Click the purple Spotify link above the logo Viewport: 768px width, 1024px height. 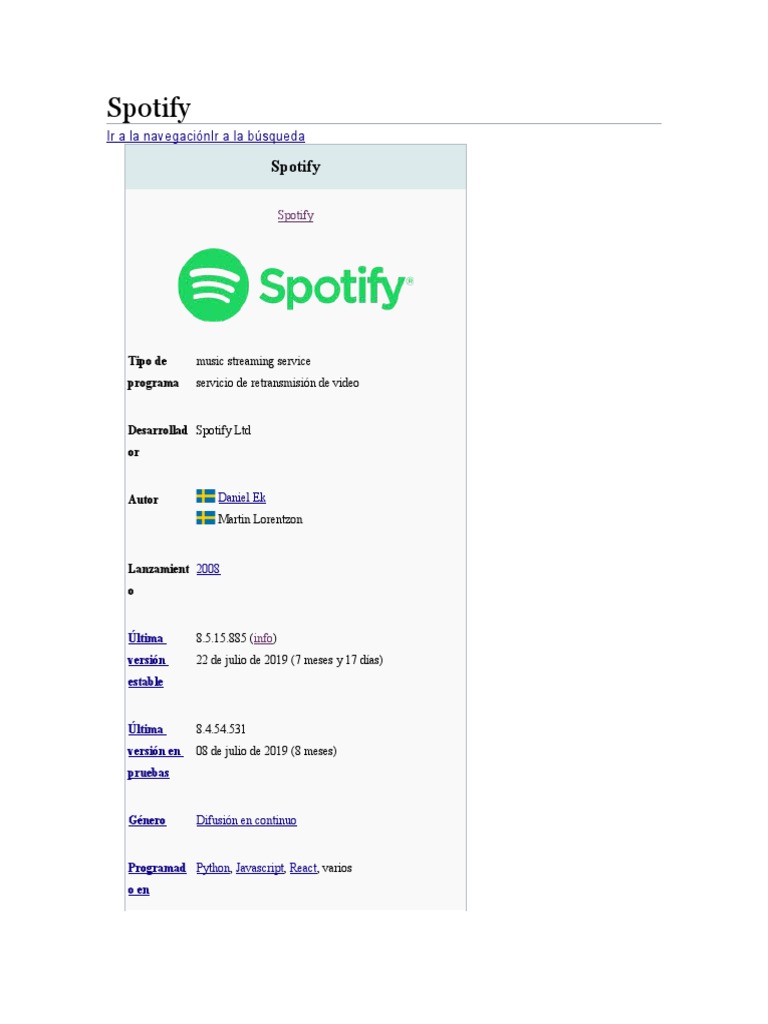coord(295,215)
